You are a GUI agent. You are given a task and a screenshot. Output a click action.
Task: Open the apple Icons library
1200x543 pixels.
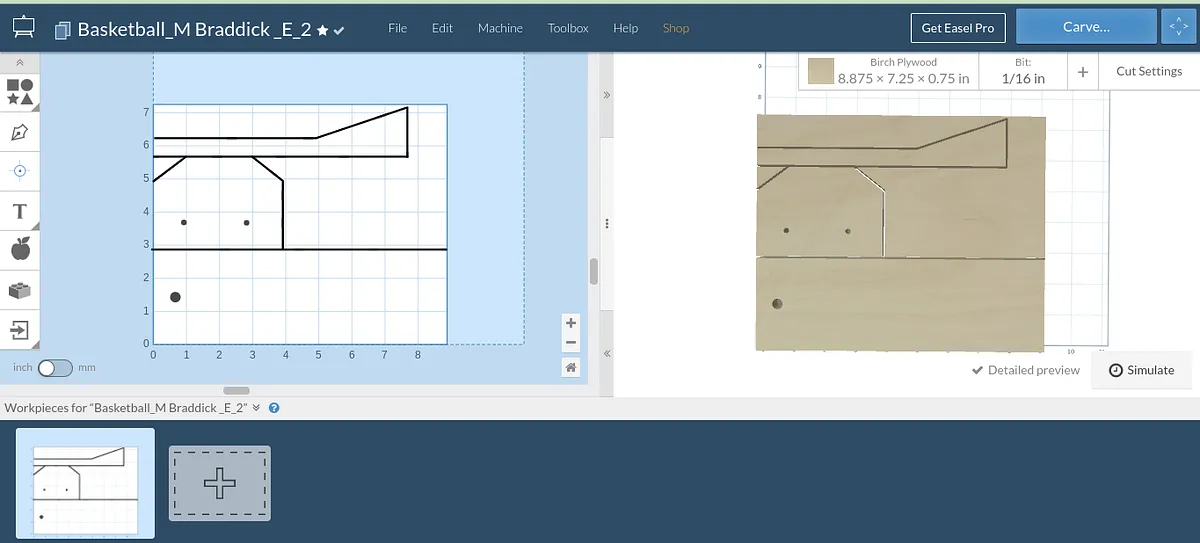20,250
